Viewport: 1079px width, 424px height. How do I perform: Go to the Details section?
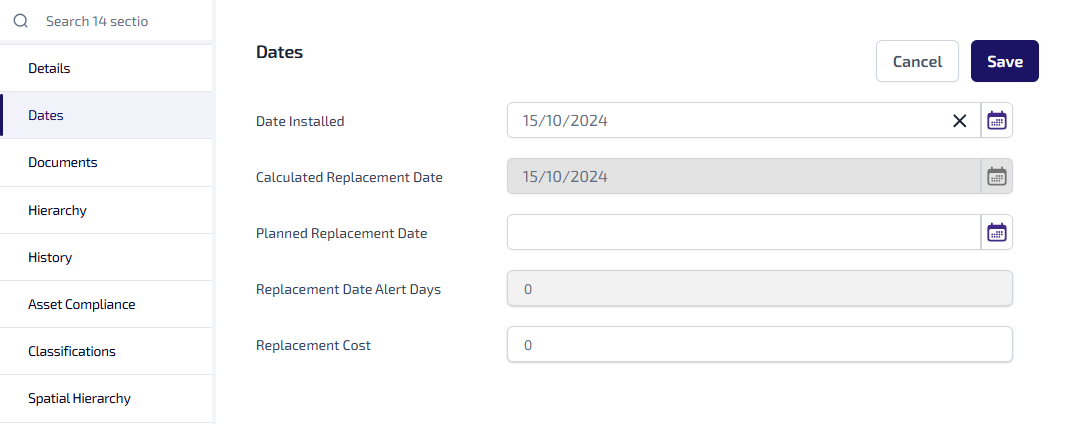pos(106,69)
